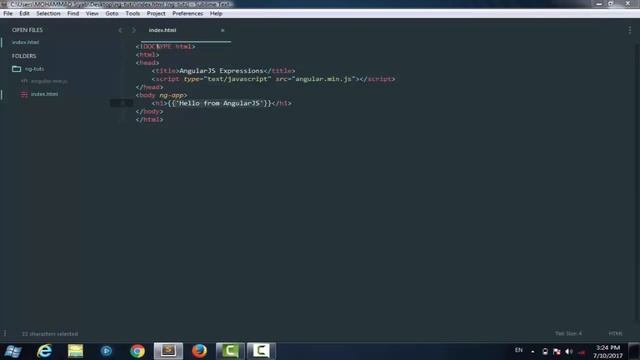Launch Internet Explorer from the taskbar
Viewport: 640px width, 360px height.
coord(44,351)
